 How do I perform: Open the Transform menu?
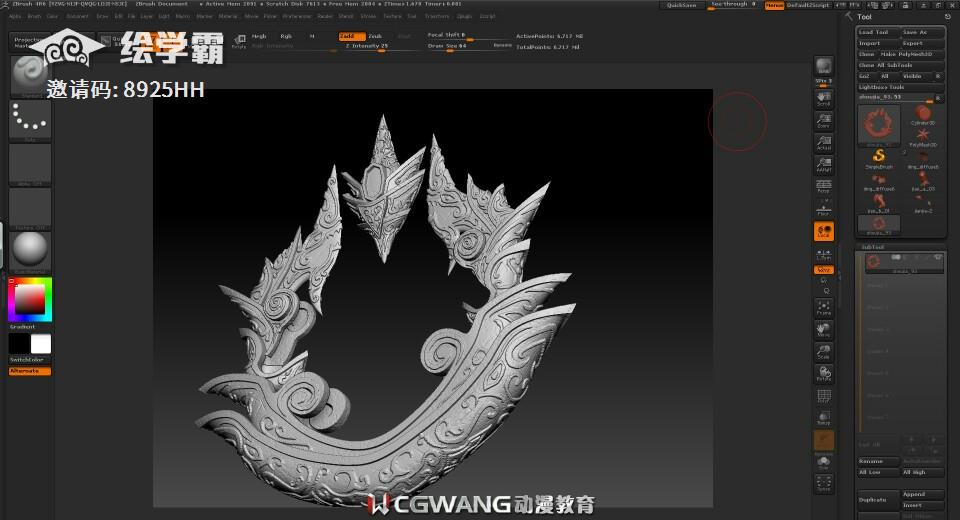(437, 16)
